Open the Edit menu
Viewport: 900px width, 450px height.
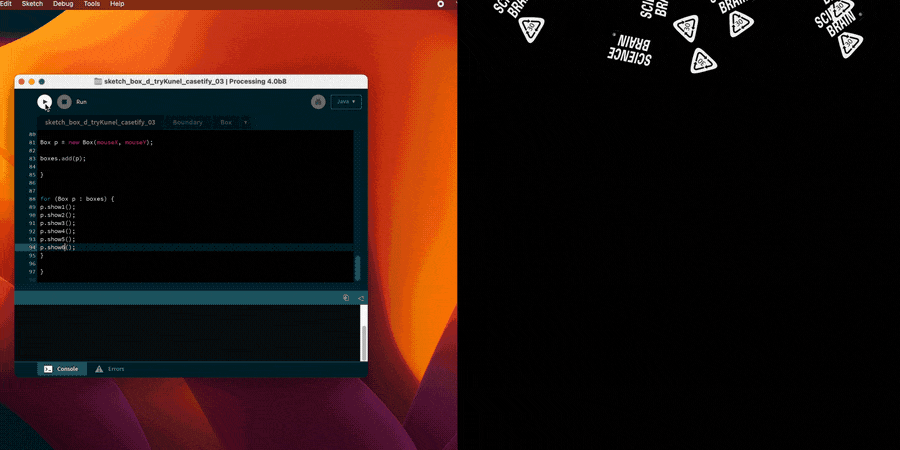6,3
